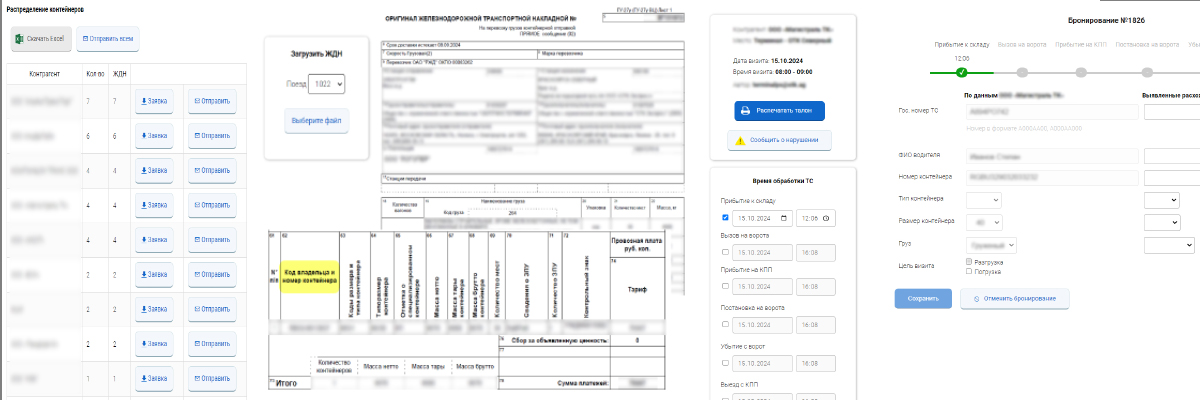Screen dimensions: 1200x400
Task: Enable the Погрузка visit purpose checkbox
Action: 970,271
